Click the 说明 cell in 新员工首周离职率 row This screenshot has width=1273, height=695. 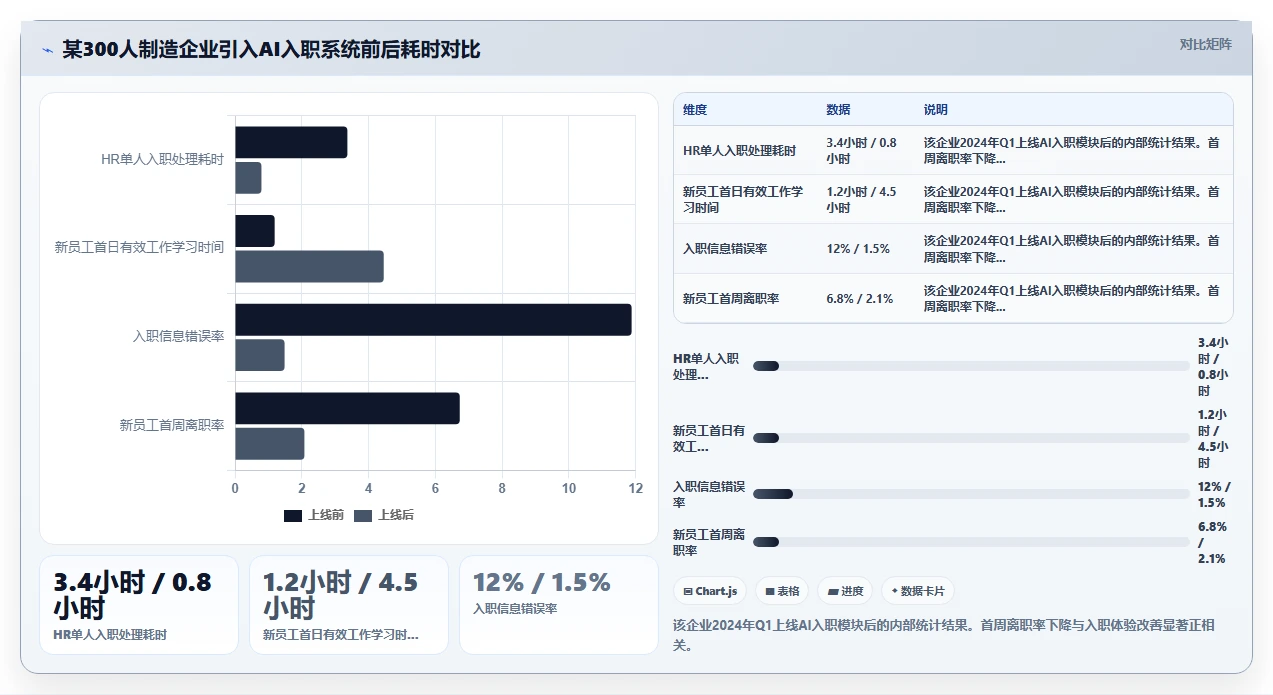(1073, 298)
